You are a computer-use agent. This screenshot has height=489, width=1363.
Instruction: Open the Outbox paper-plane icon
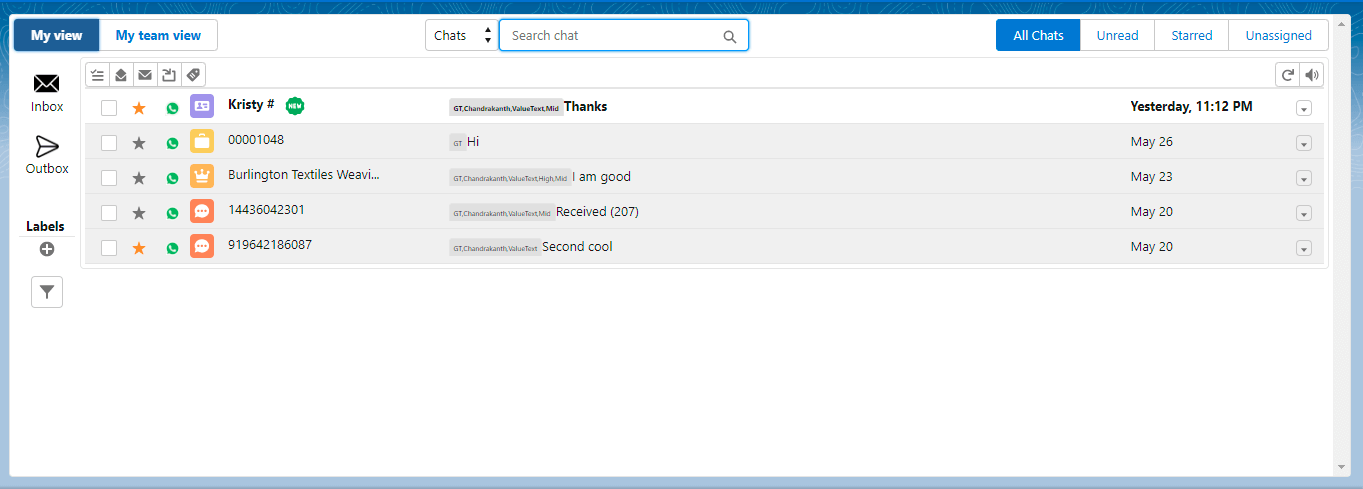click(x=47, y=147)
